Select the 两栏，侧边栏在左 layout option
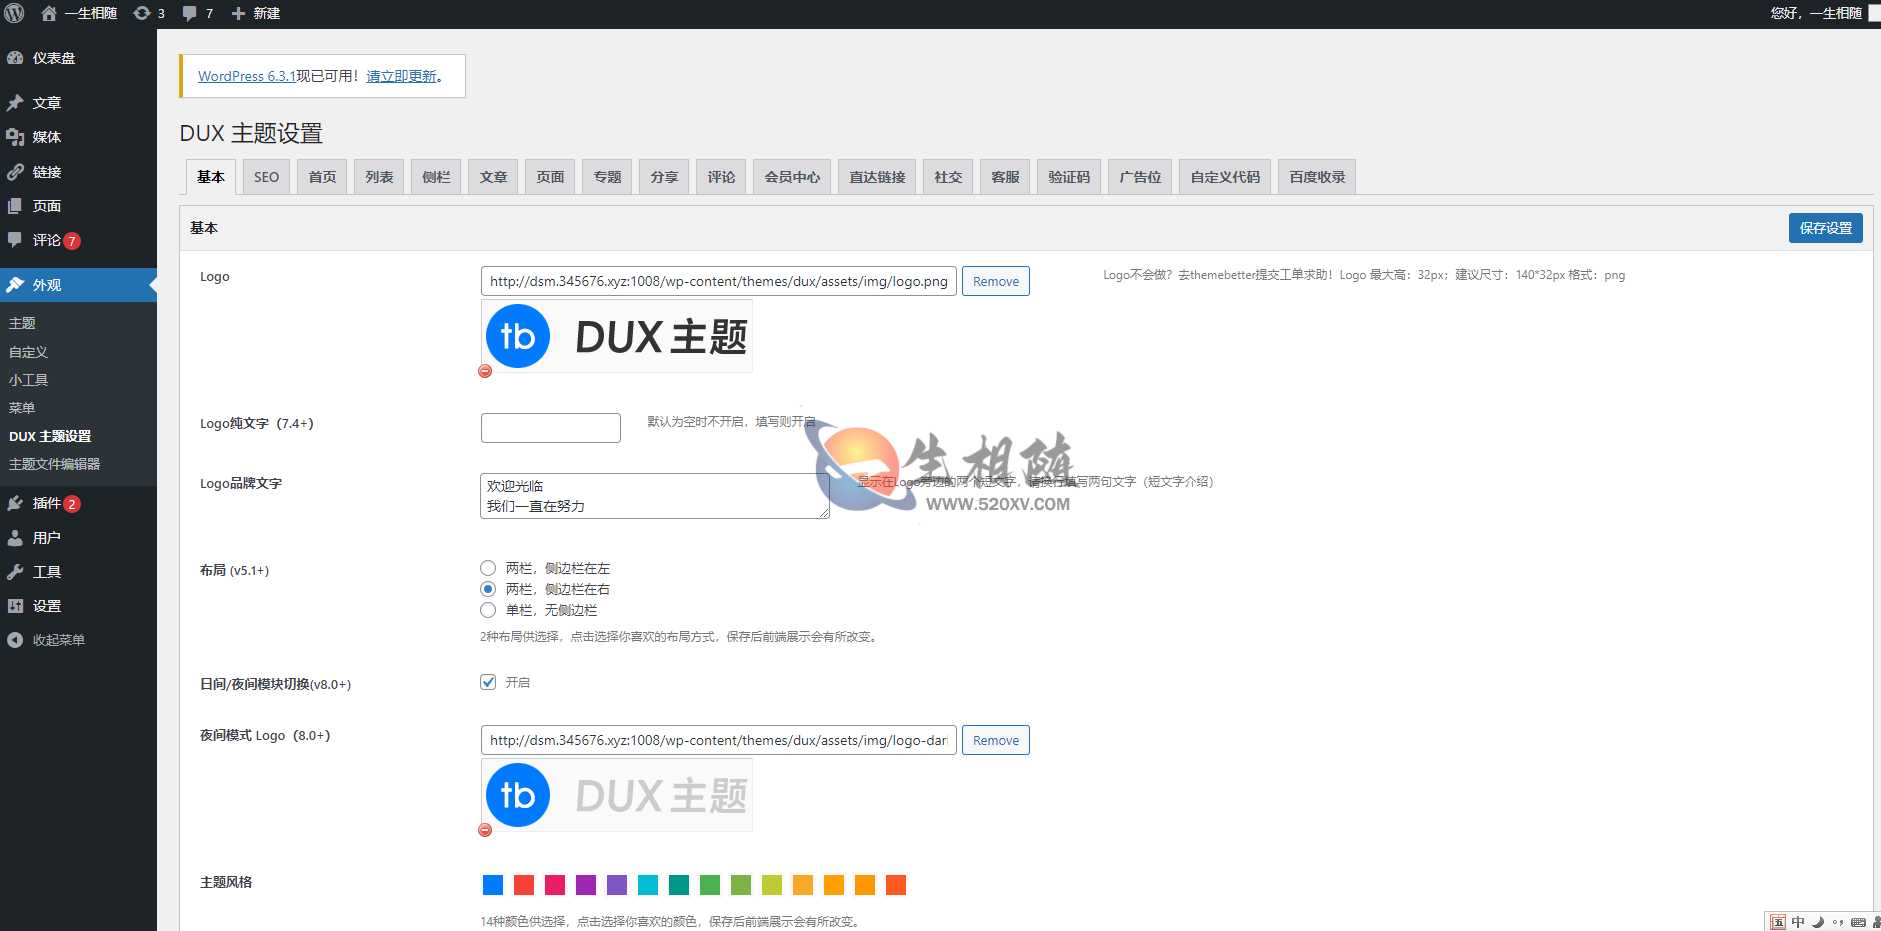 pyautogui.click(x=489, y=567)
